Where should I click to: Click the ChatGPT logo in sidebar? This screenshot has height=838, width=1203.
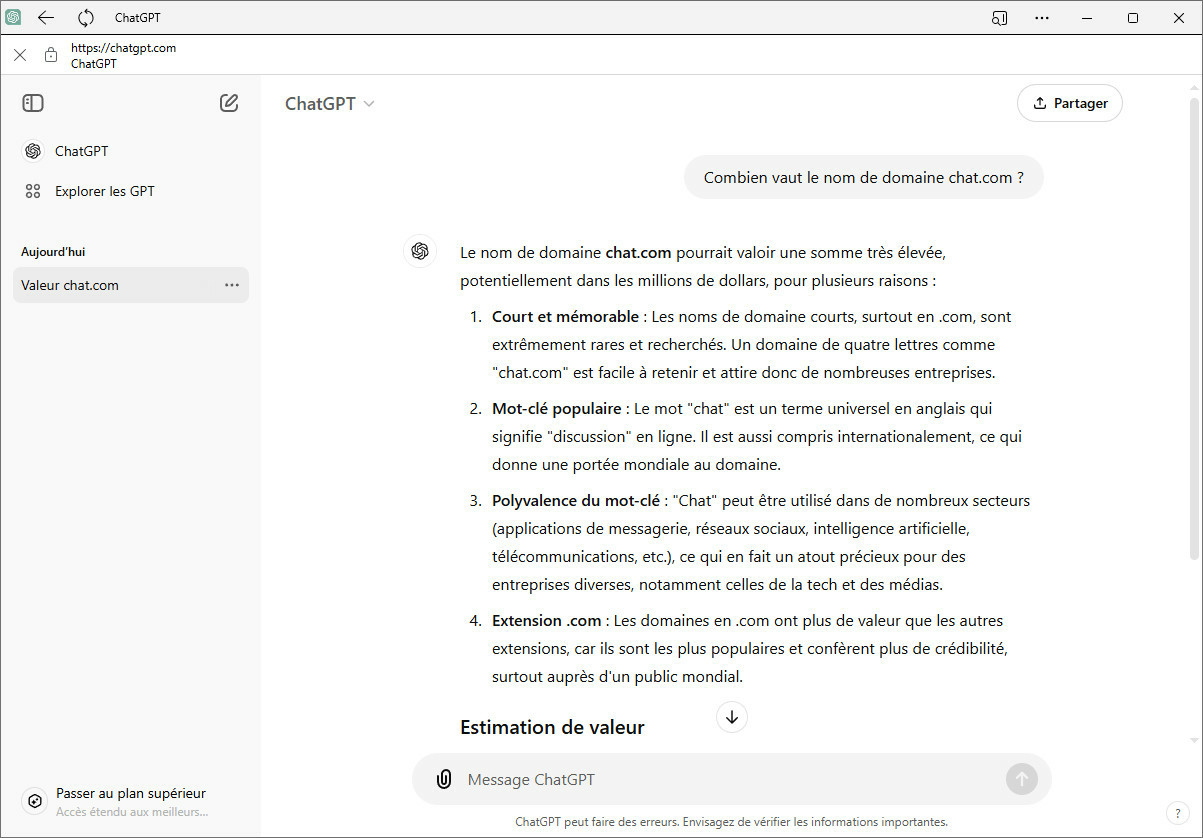pyautogui.click(x=33, y=151)
